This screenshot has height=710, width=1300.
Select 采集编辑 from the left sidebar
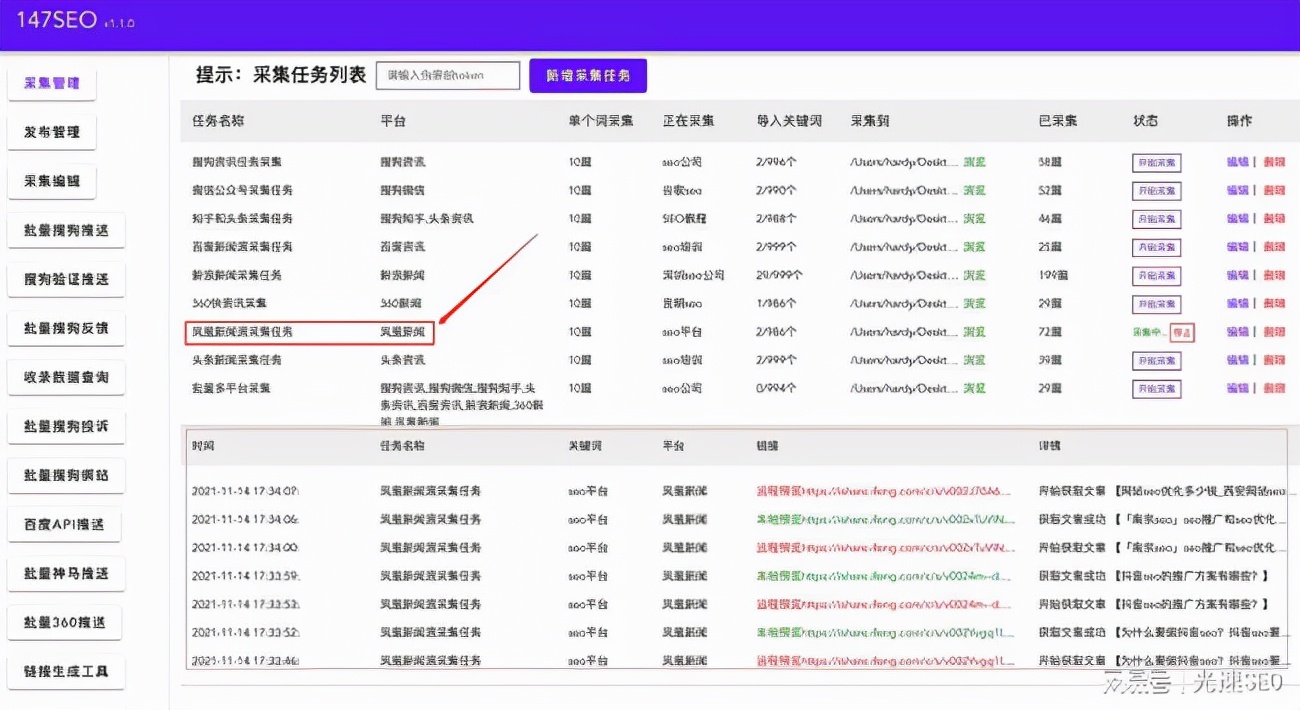tap(52, 181)
